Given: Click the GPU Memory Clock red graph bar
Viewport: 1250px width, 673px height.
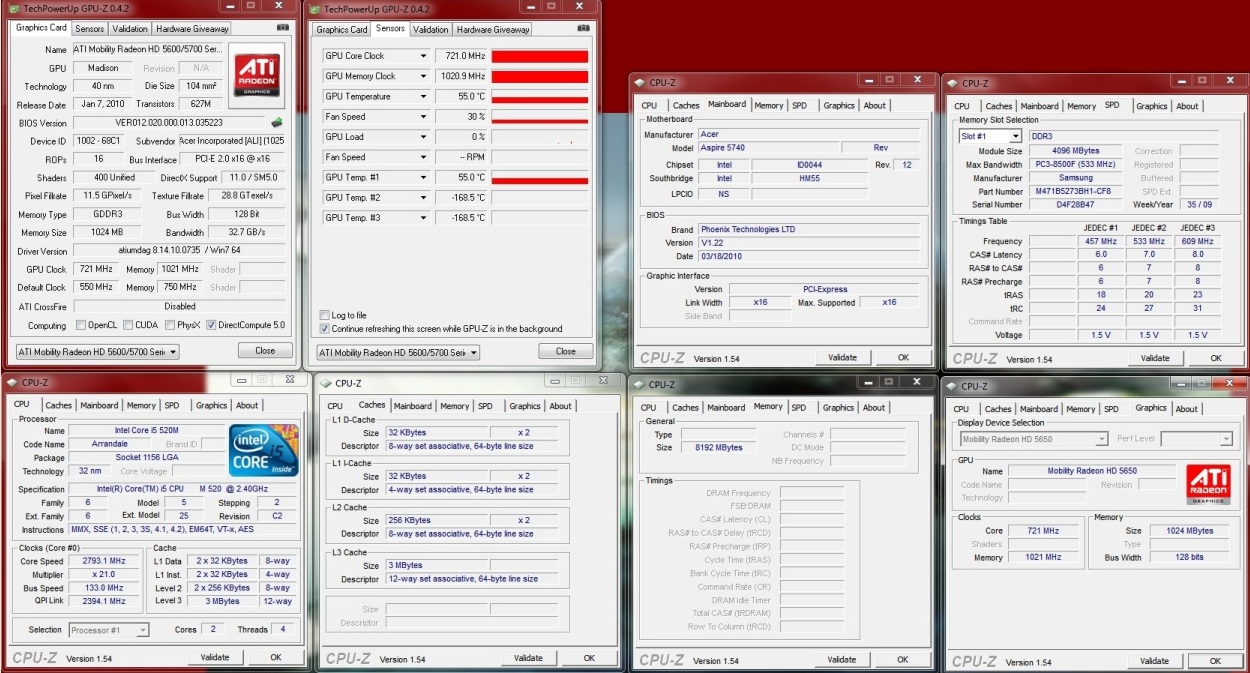Looking at the screenshot, I should coord(539,76).
